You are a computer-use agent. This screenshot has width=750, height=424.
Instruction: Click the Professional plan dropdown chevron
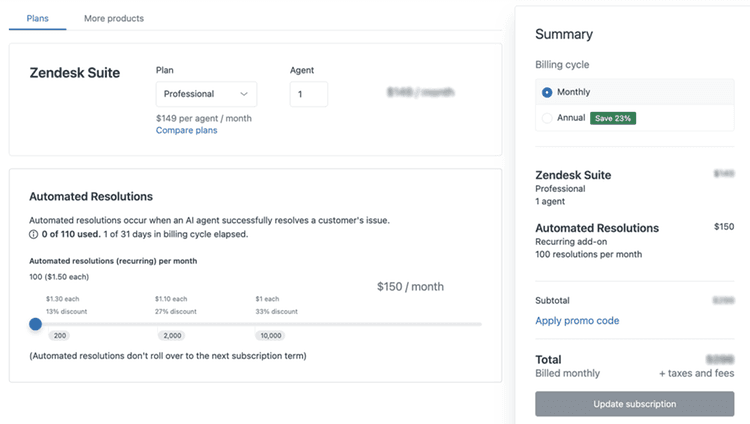244,94
